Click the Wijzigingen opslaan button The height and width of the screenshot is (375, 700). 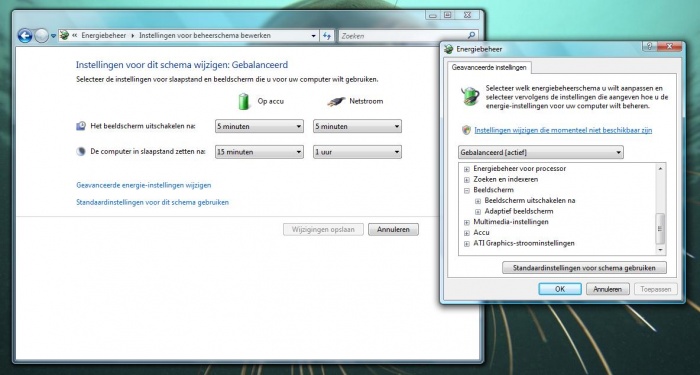point(323,229)
